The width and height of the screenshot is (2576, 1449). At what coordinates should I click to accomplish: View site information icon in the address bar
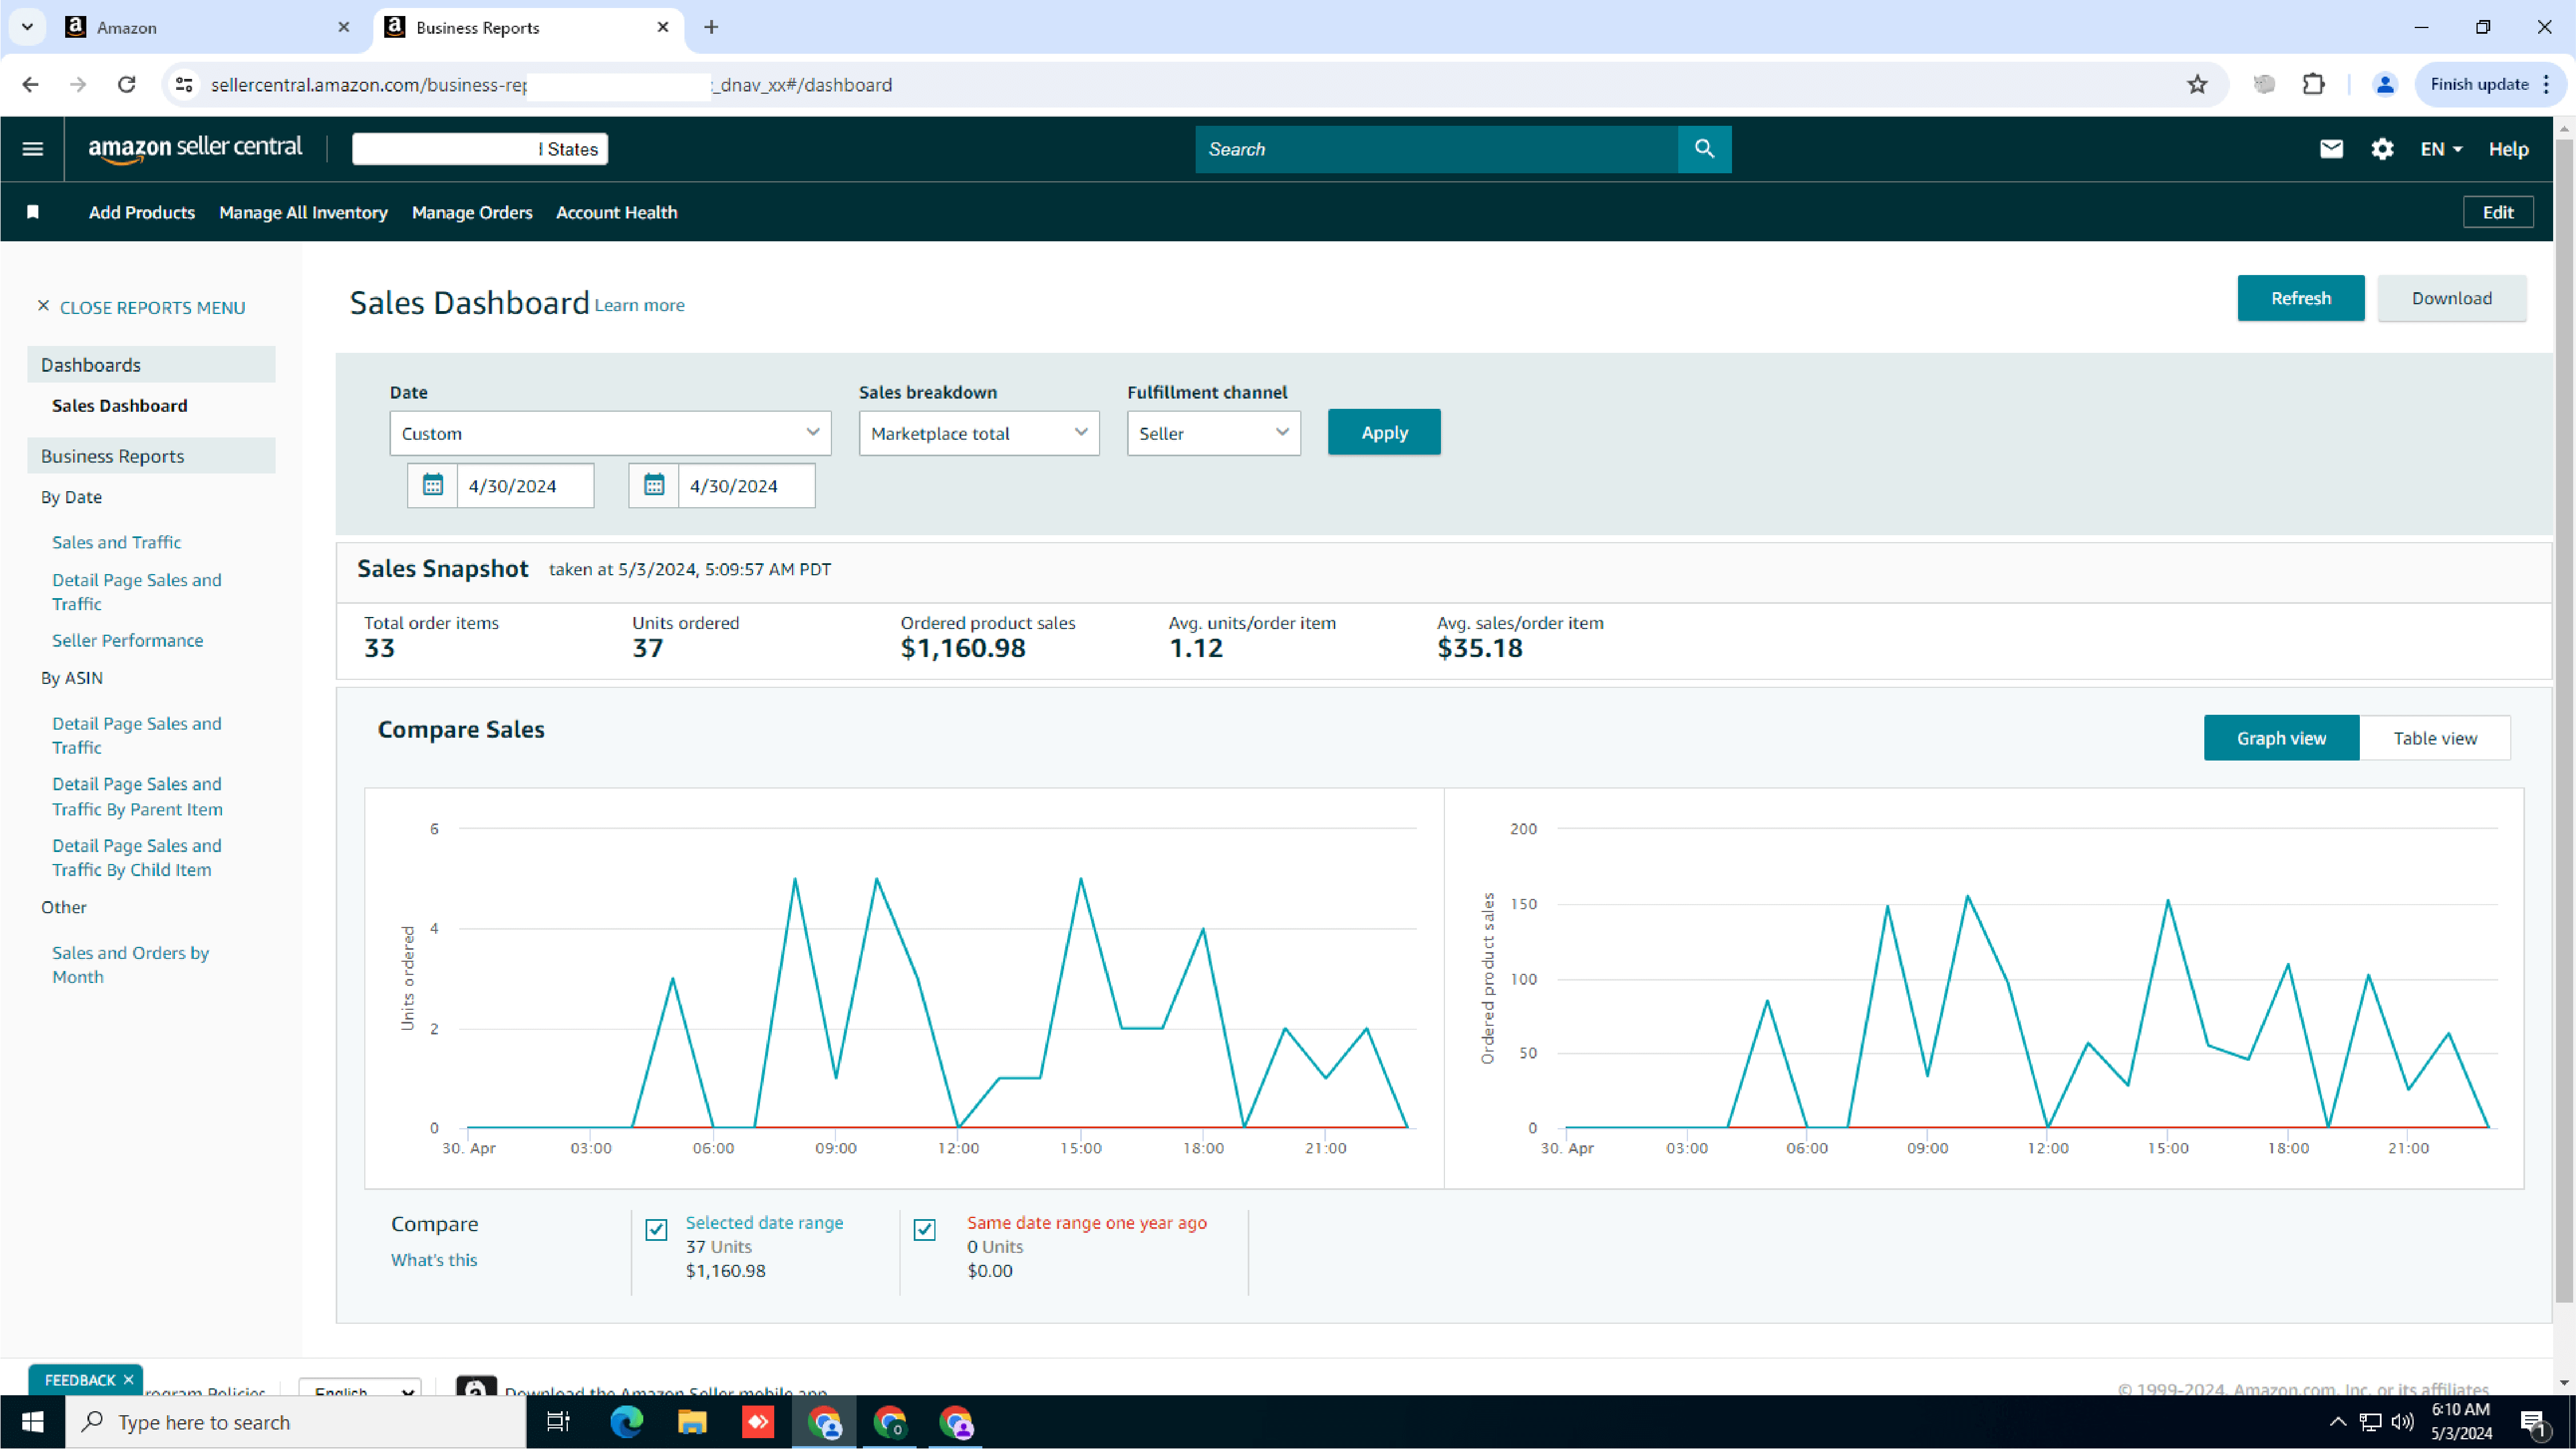pyautogui.click(x=184, y=84)
